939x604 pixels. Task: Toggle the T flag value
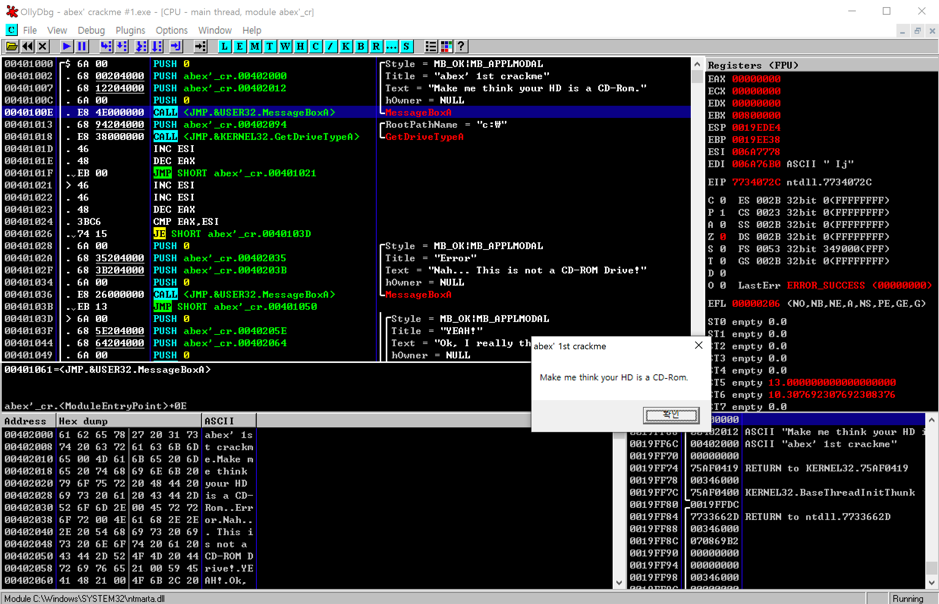723,261
